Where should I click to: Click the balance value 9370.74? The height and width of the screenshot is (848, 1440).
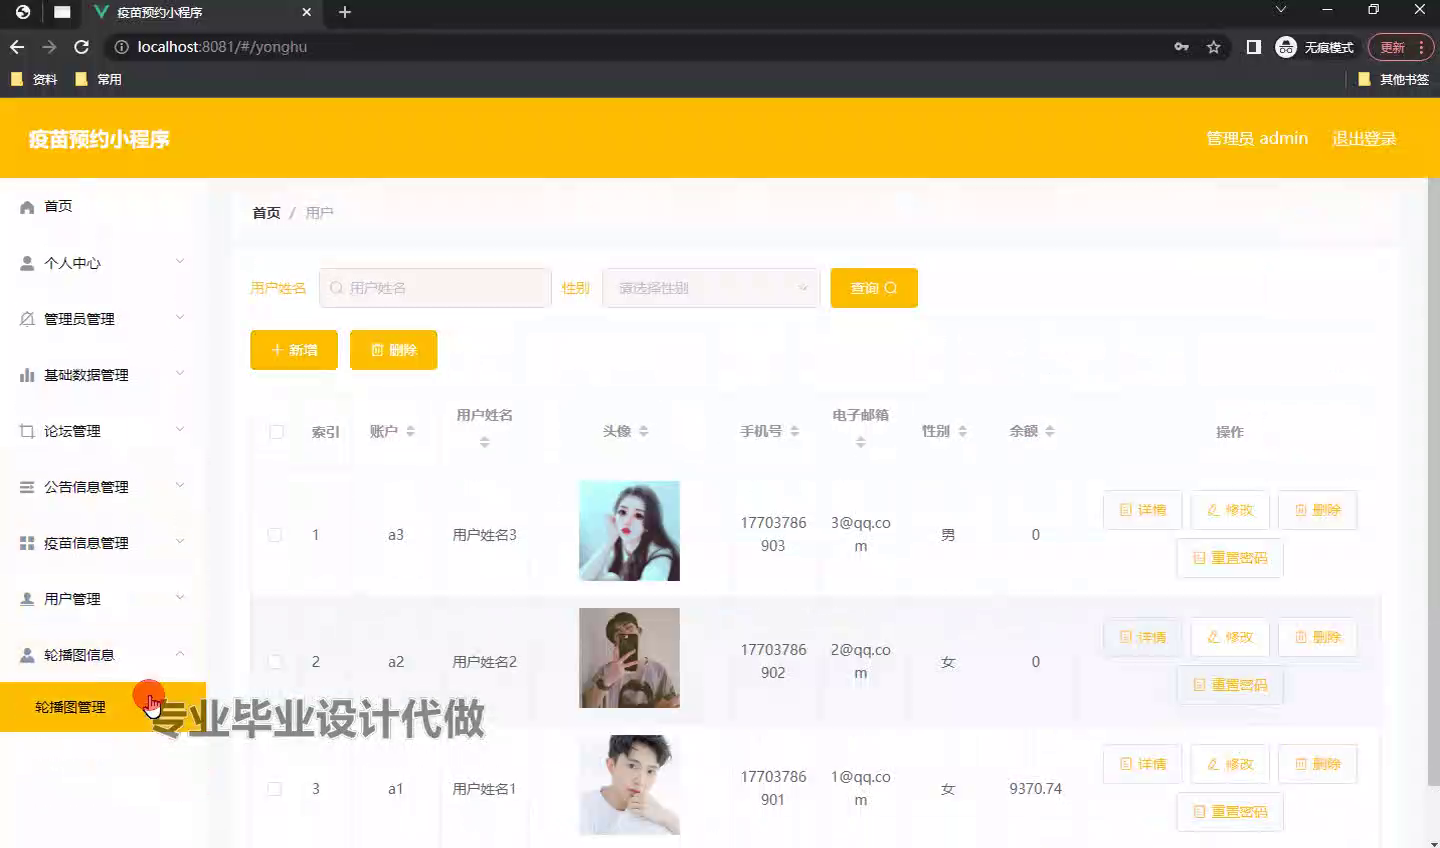click(x=1035, y=789)
